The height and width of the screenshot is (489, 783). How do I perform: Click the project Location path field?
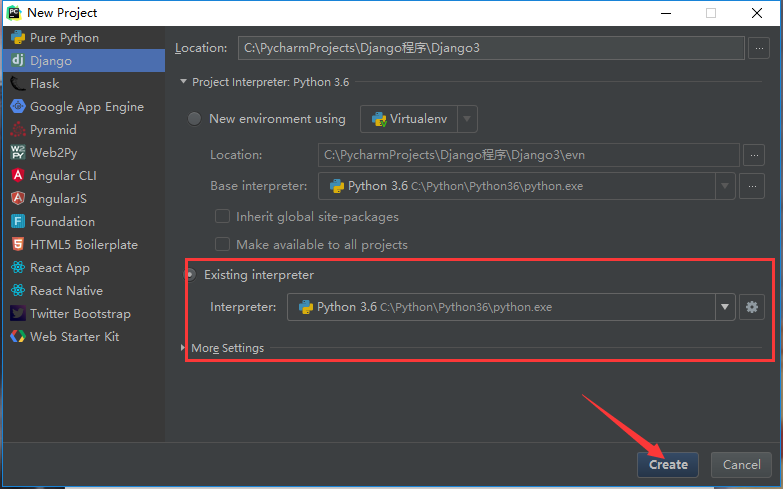(x=491, y=48)
